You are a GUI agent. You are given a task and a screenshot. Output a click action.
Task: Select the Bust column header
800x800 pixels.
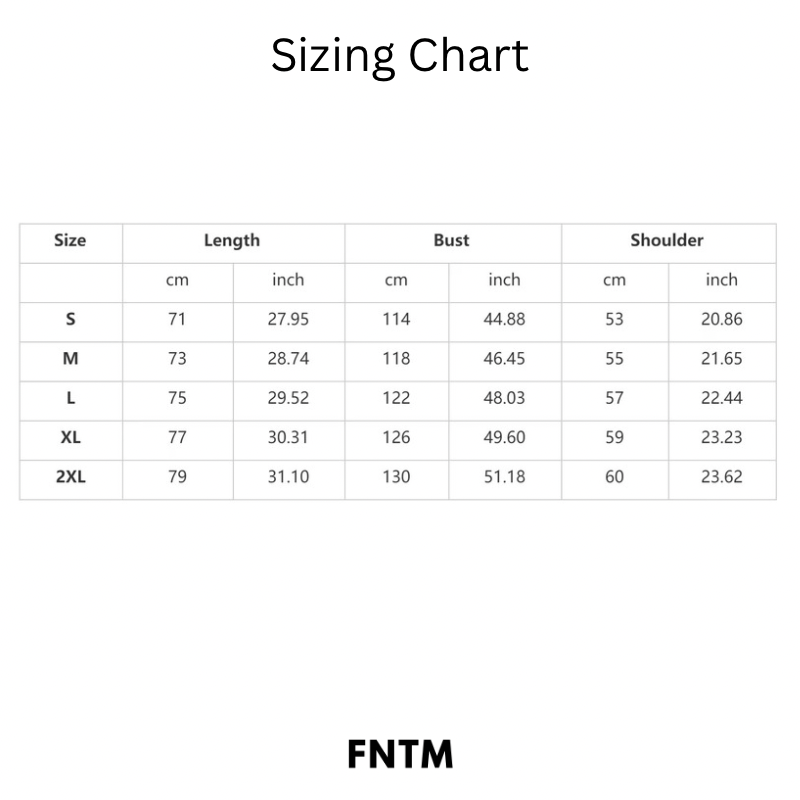pos(451,240)
